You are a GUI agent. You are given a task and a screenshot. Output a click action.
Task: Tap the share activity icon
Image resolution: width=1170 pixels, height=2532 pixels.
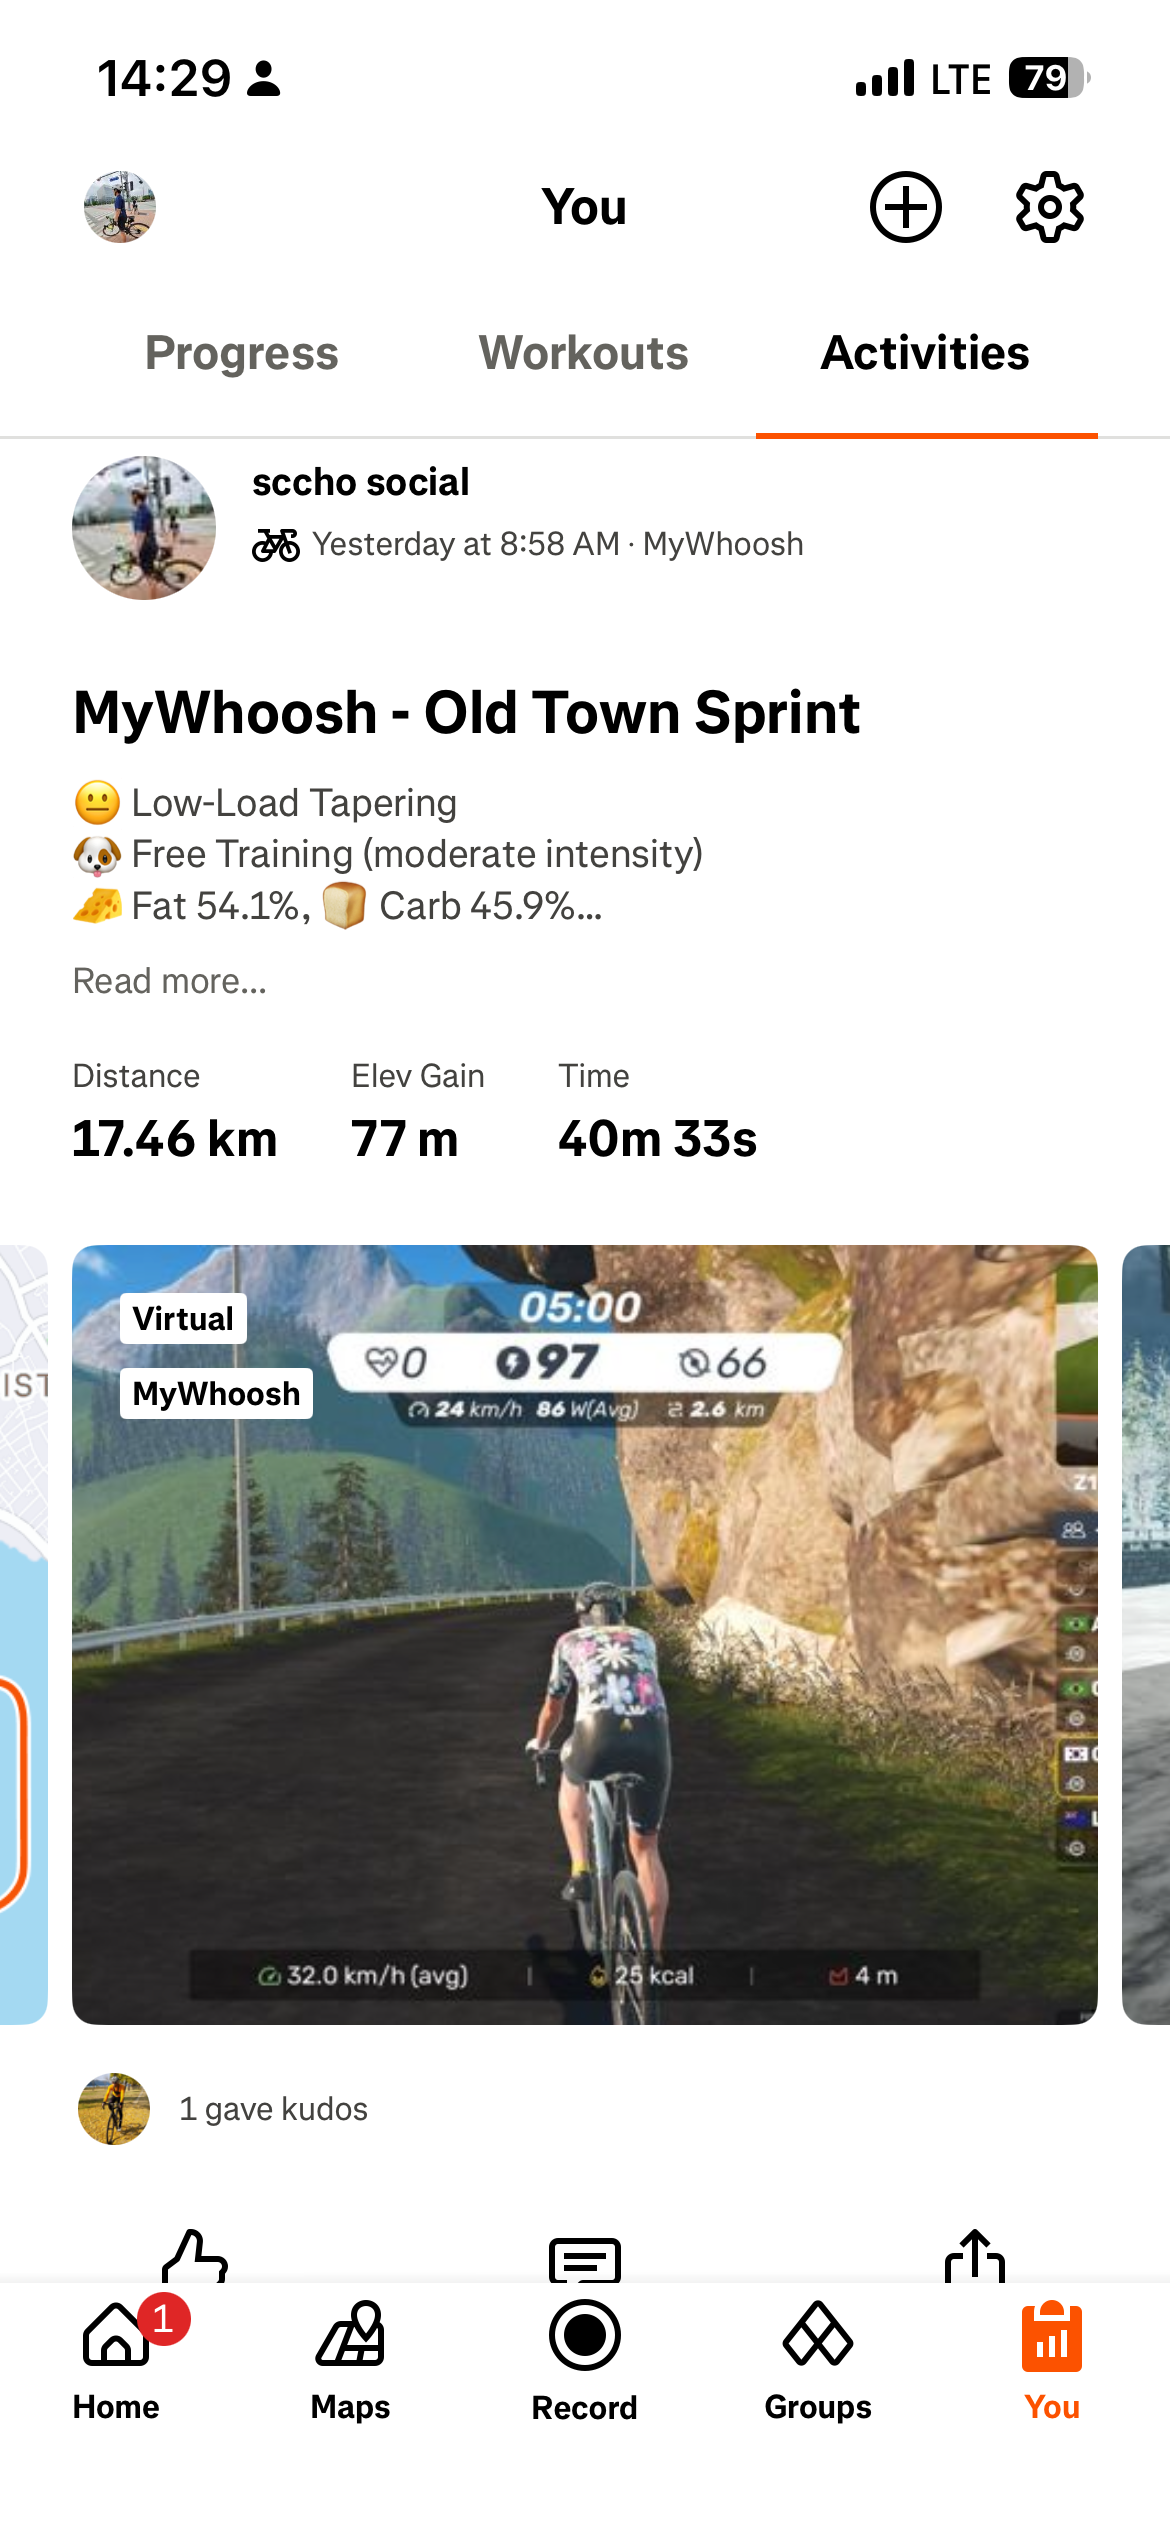coord(975,2256)
